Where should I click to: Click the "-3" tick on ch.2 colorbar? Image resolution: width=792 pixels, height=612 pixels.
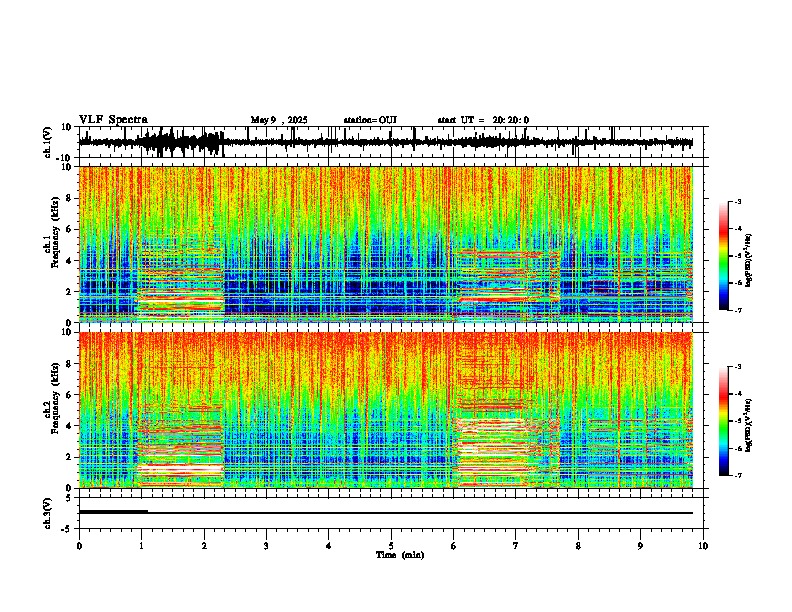[x=738, y=367]
